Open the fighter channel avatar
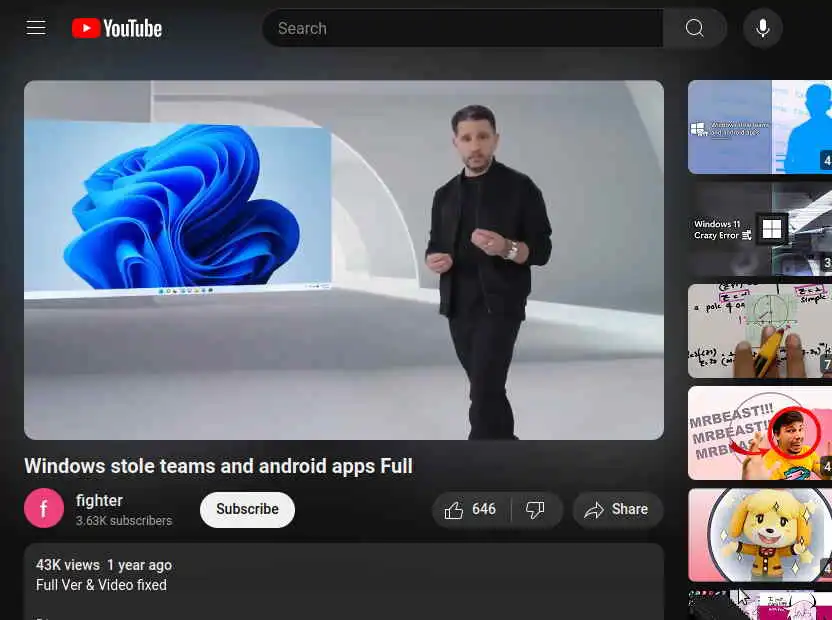Viewport: 832px width, 620px height. [44, 509]
